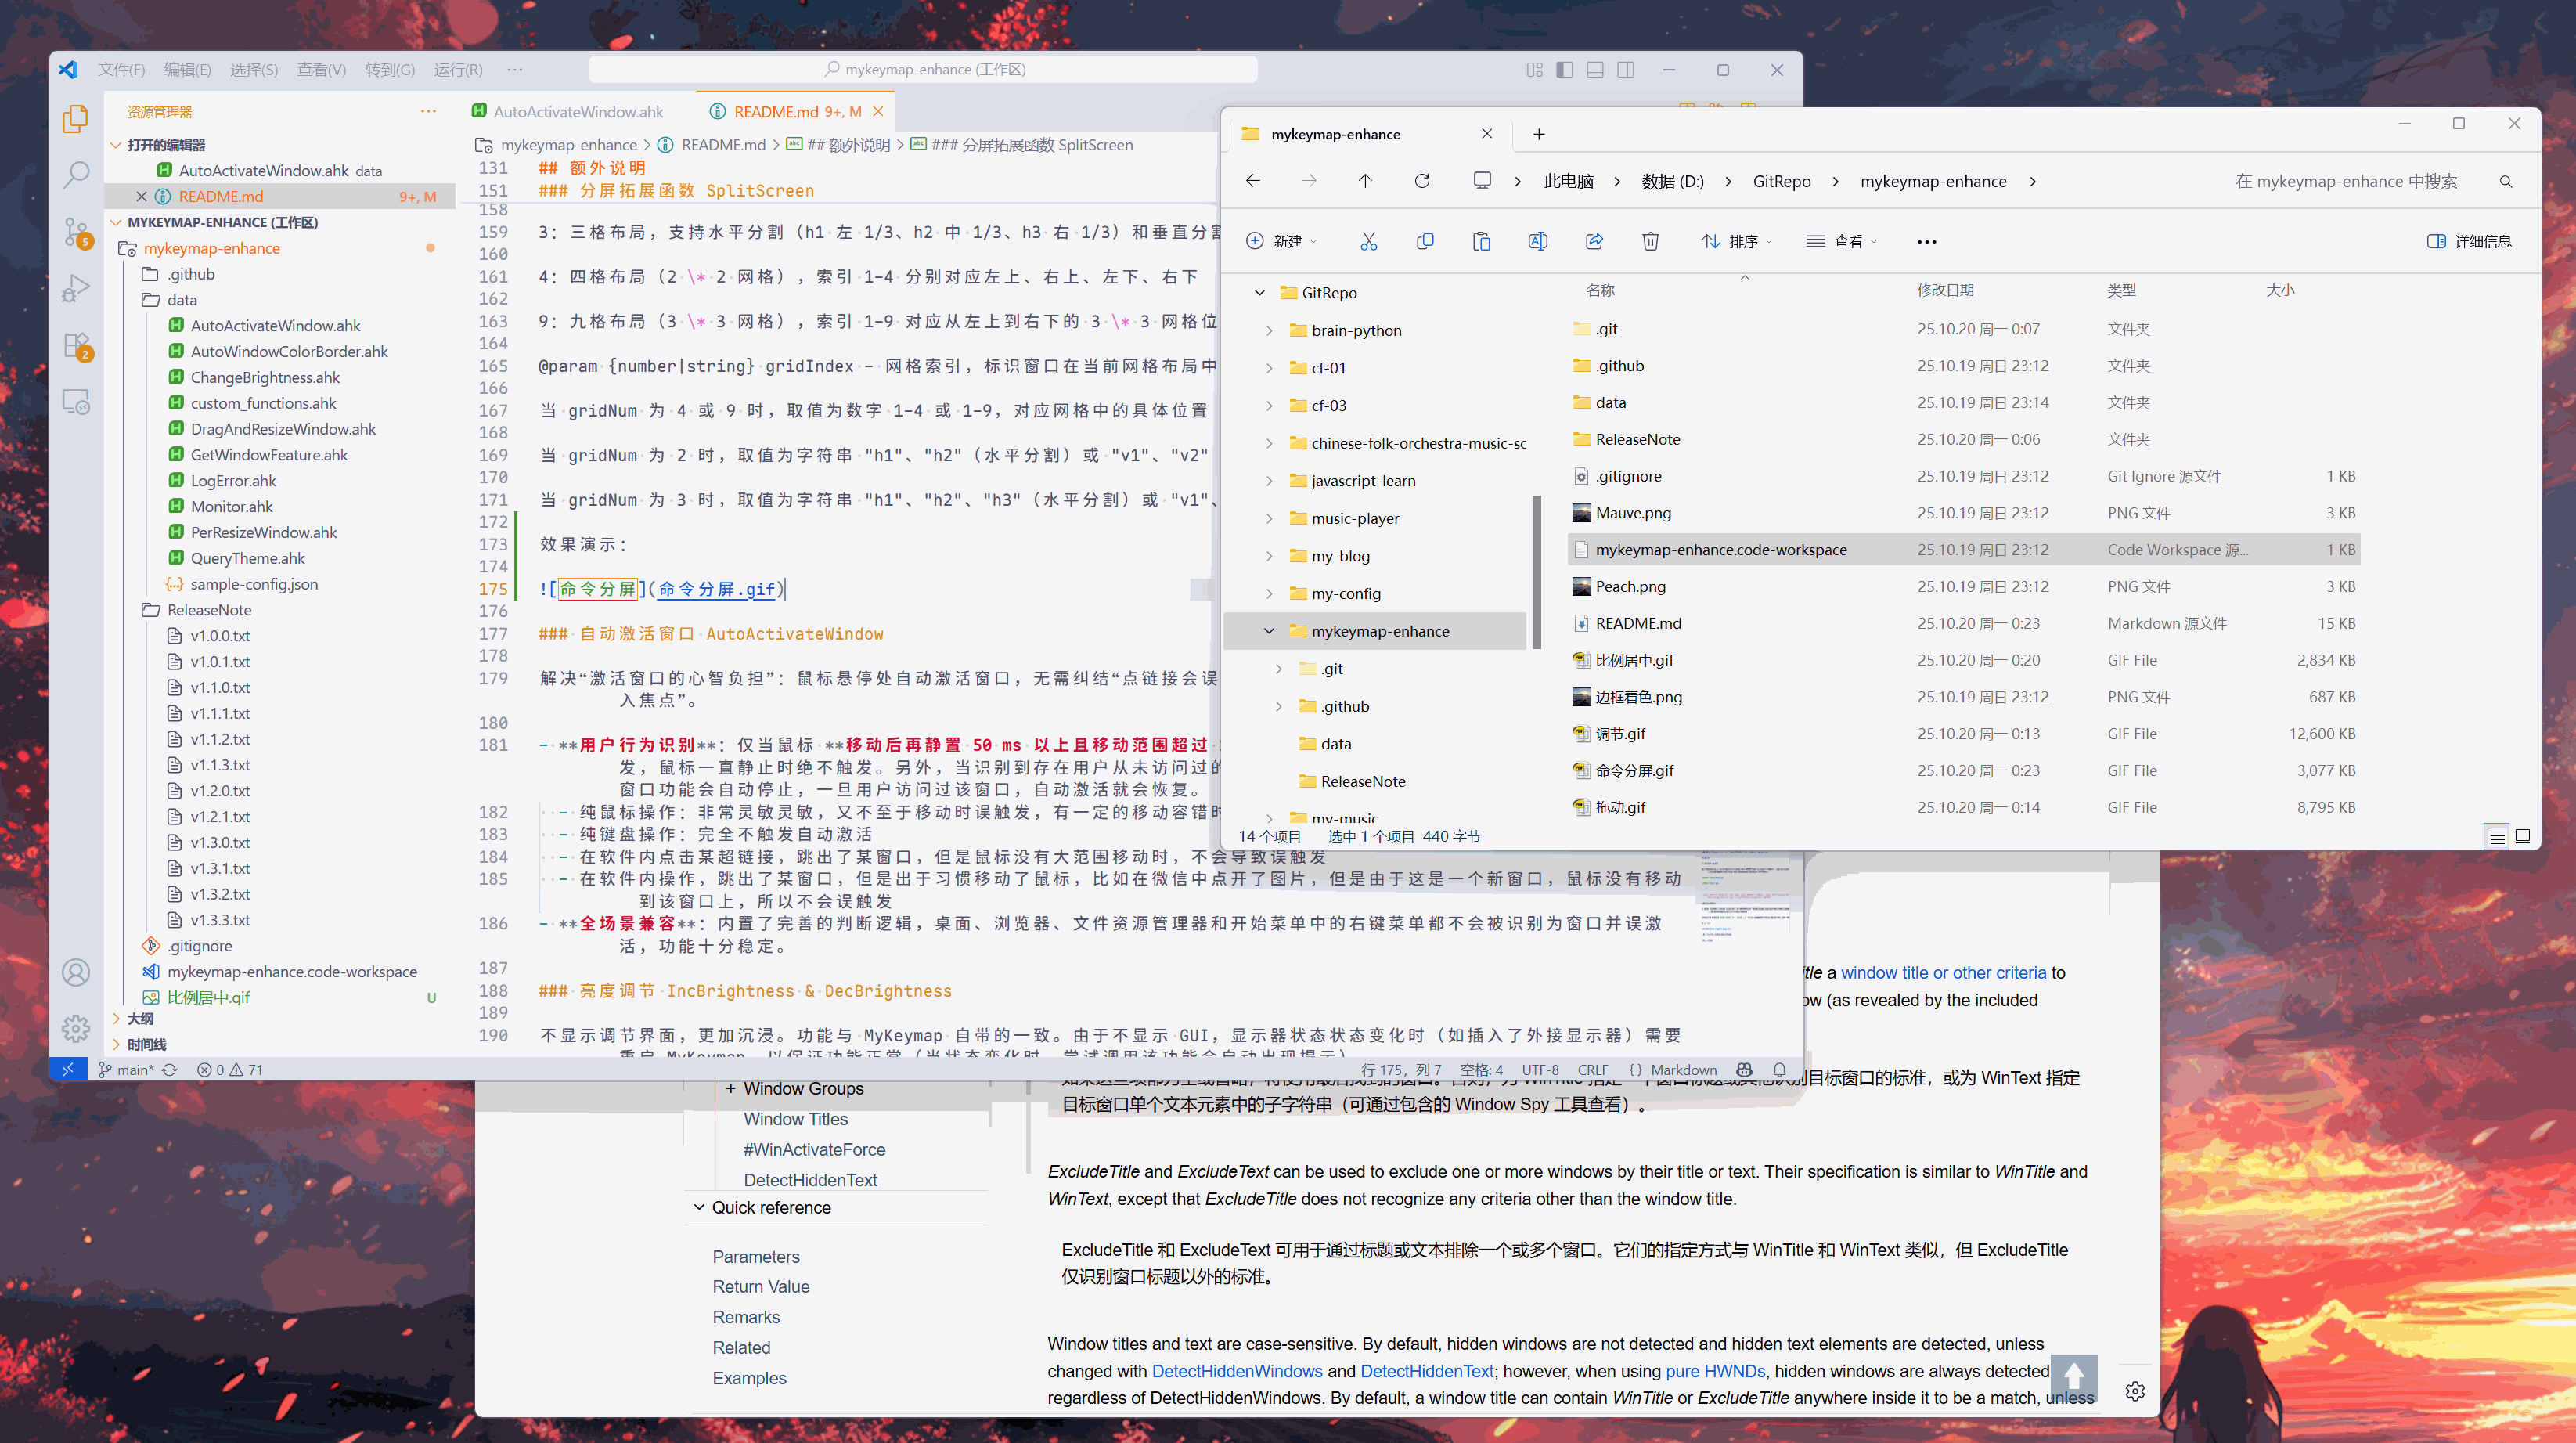Click the Delete icon in Explorer toolbar

pos(1650,241)
